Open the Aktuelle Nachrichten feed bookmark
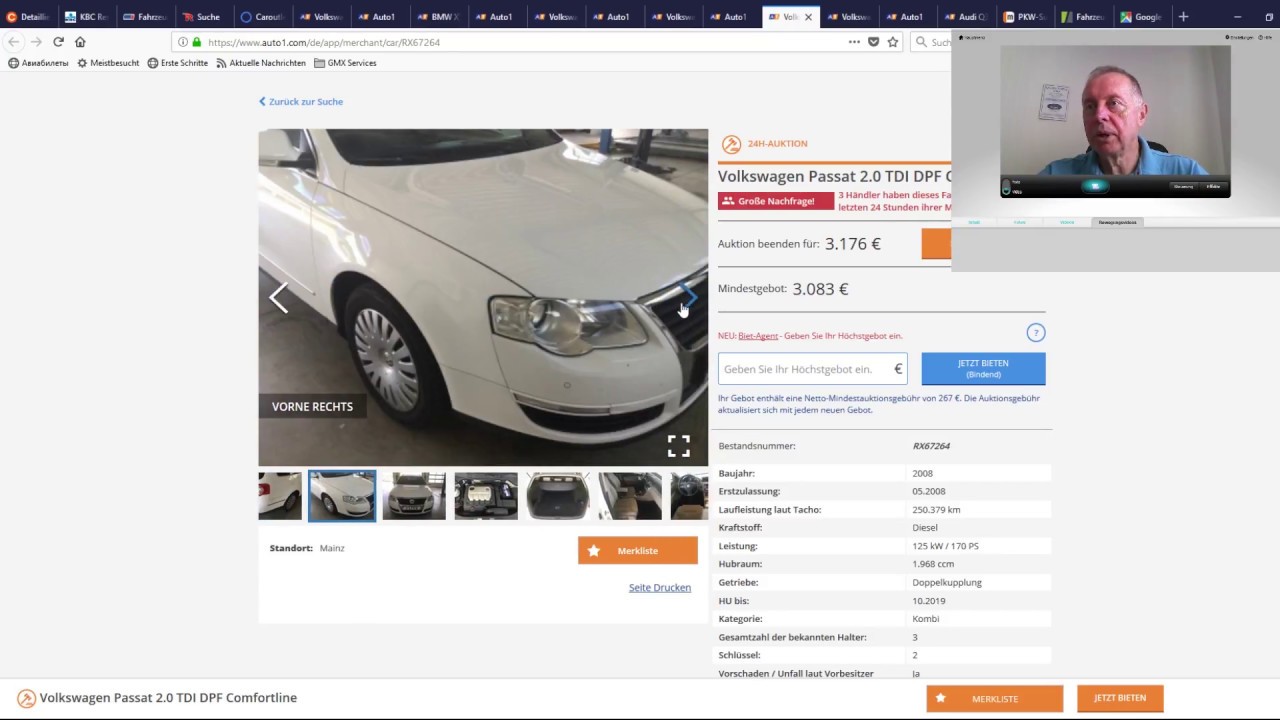Viewport: 1280px width, 720px height. click(260, 63)
